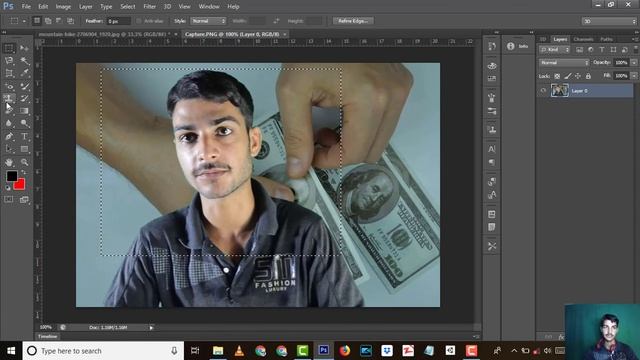Hide Layer 0 with the eye icon
The height and width of the screenshot is (360, 640).
[x=543, y=91]
